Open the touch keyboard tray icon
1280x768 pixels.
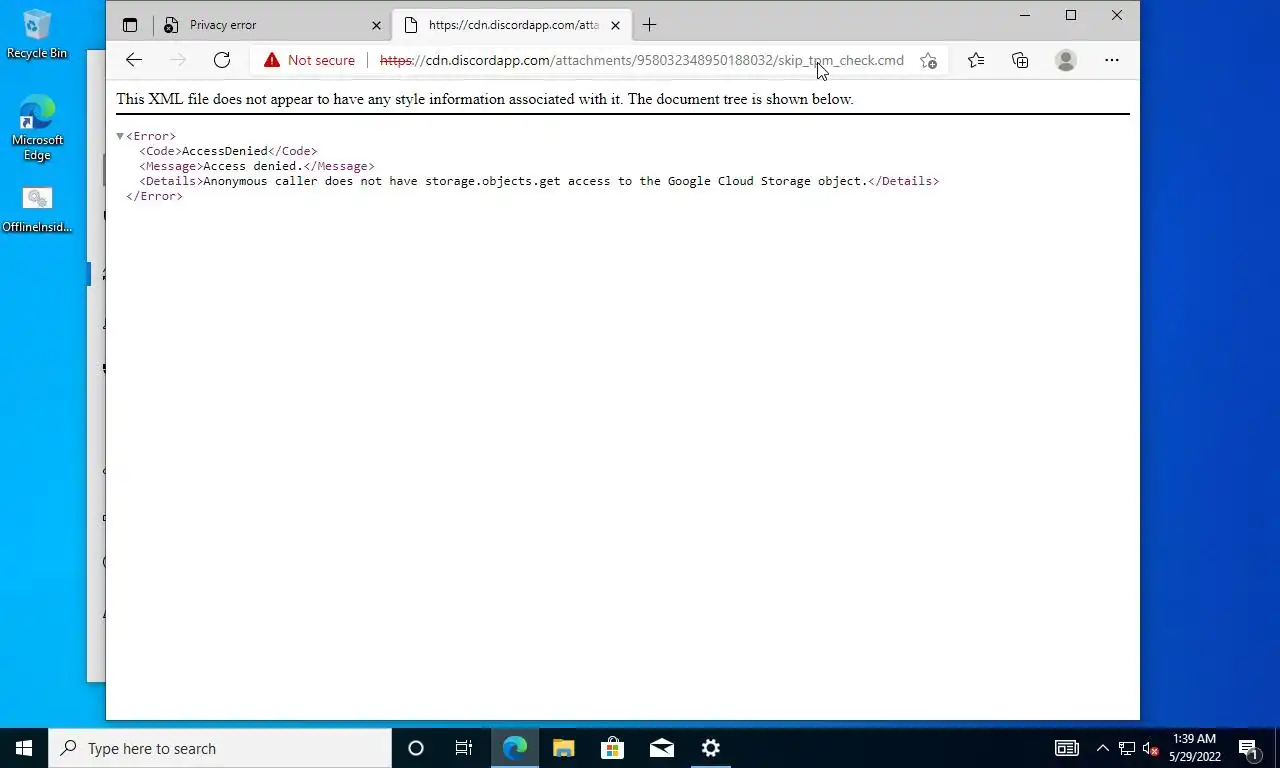pos(1067,748)
